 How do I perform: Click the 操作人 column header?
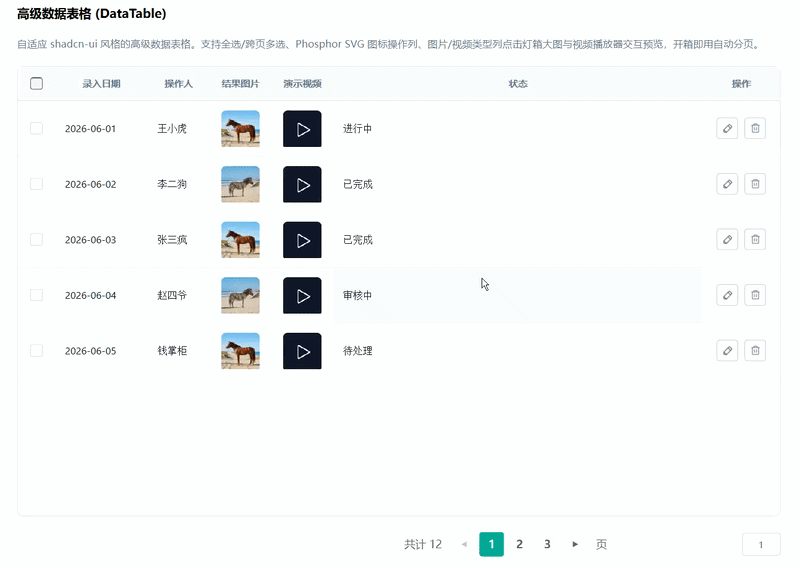point(179,84)
